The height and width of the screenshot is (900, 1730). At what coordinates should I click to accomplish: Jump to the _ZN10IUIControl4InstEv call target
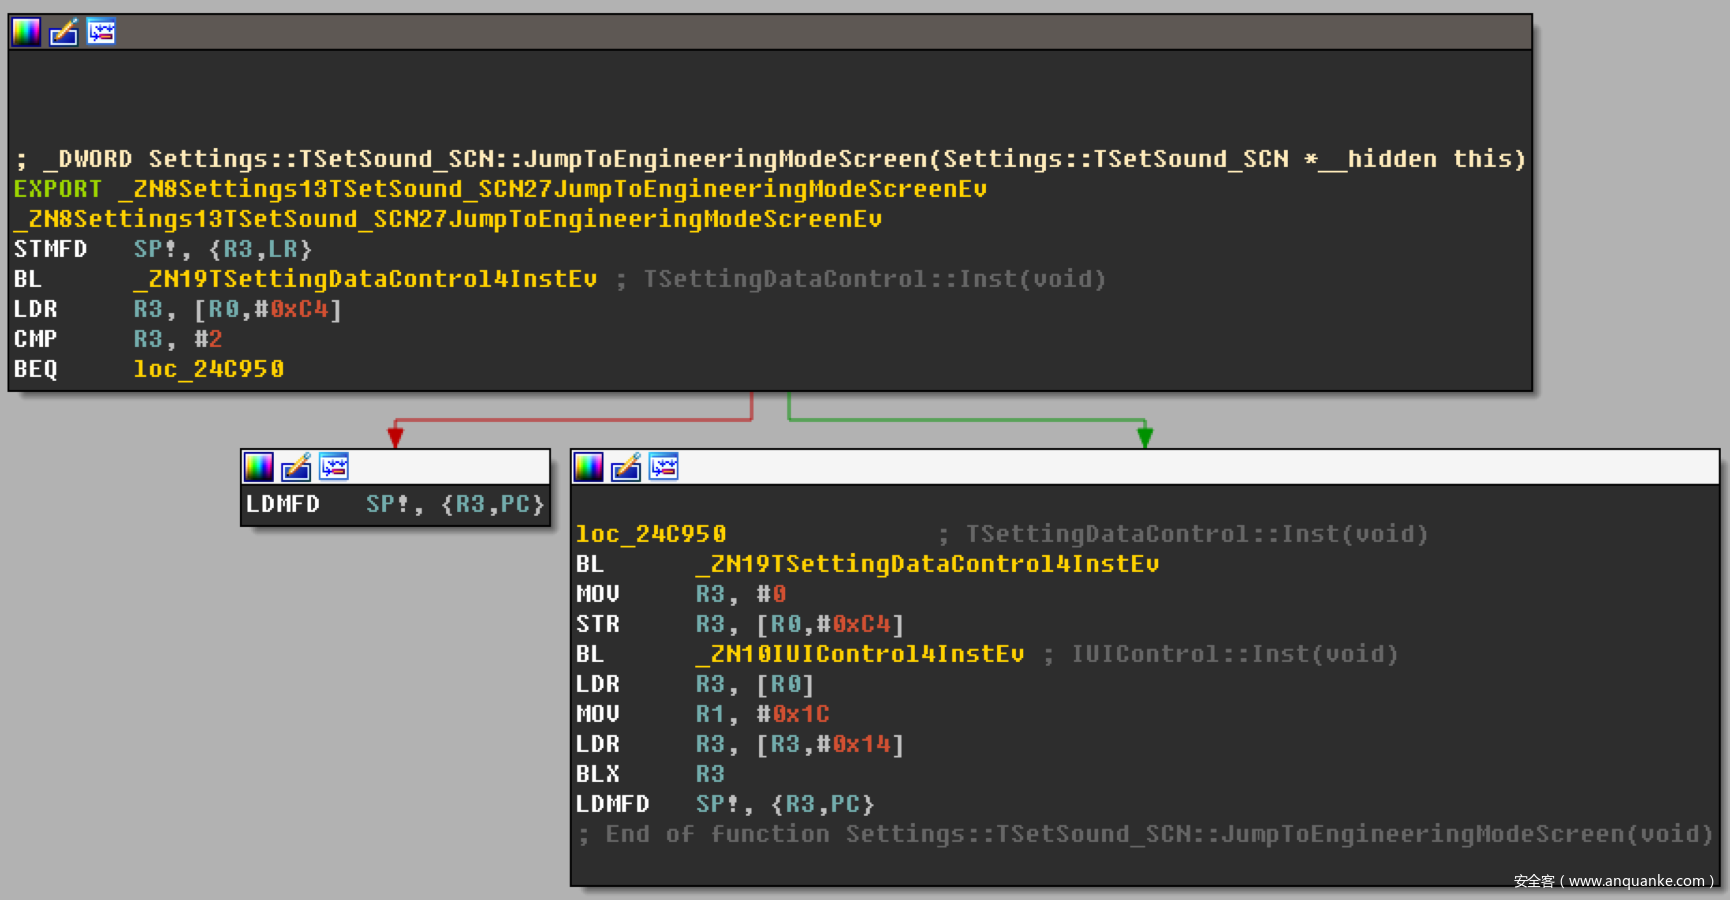(x=860, y=654)
